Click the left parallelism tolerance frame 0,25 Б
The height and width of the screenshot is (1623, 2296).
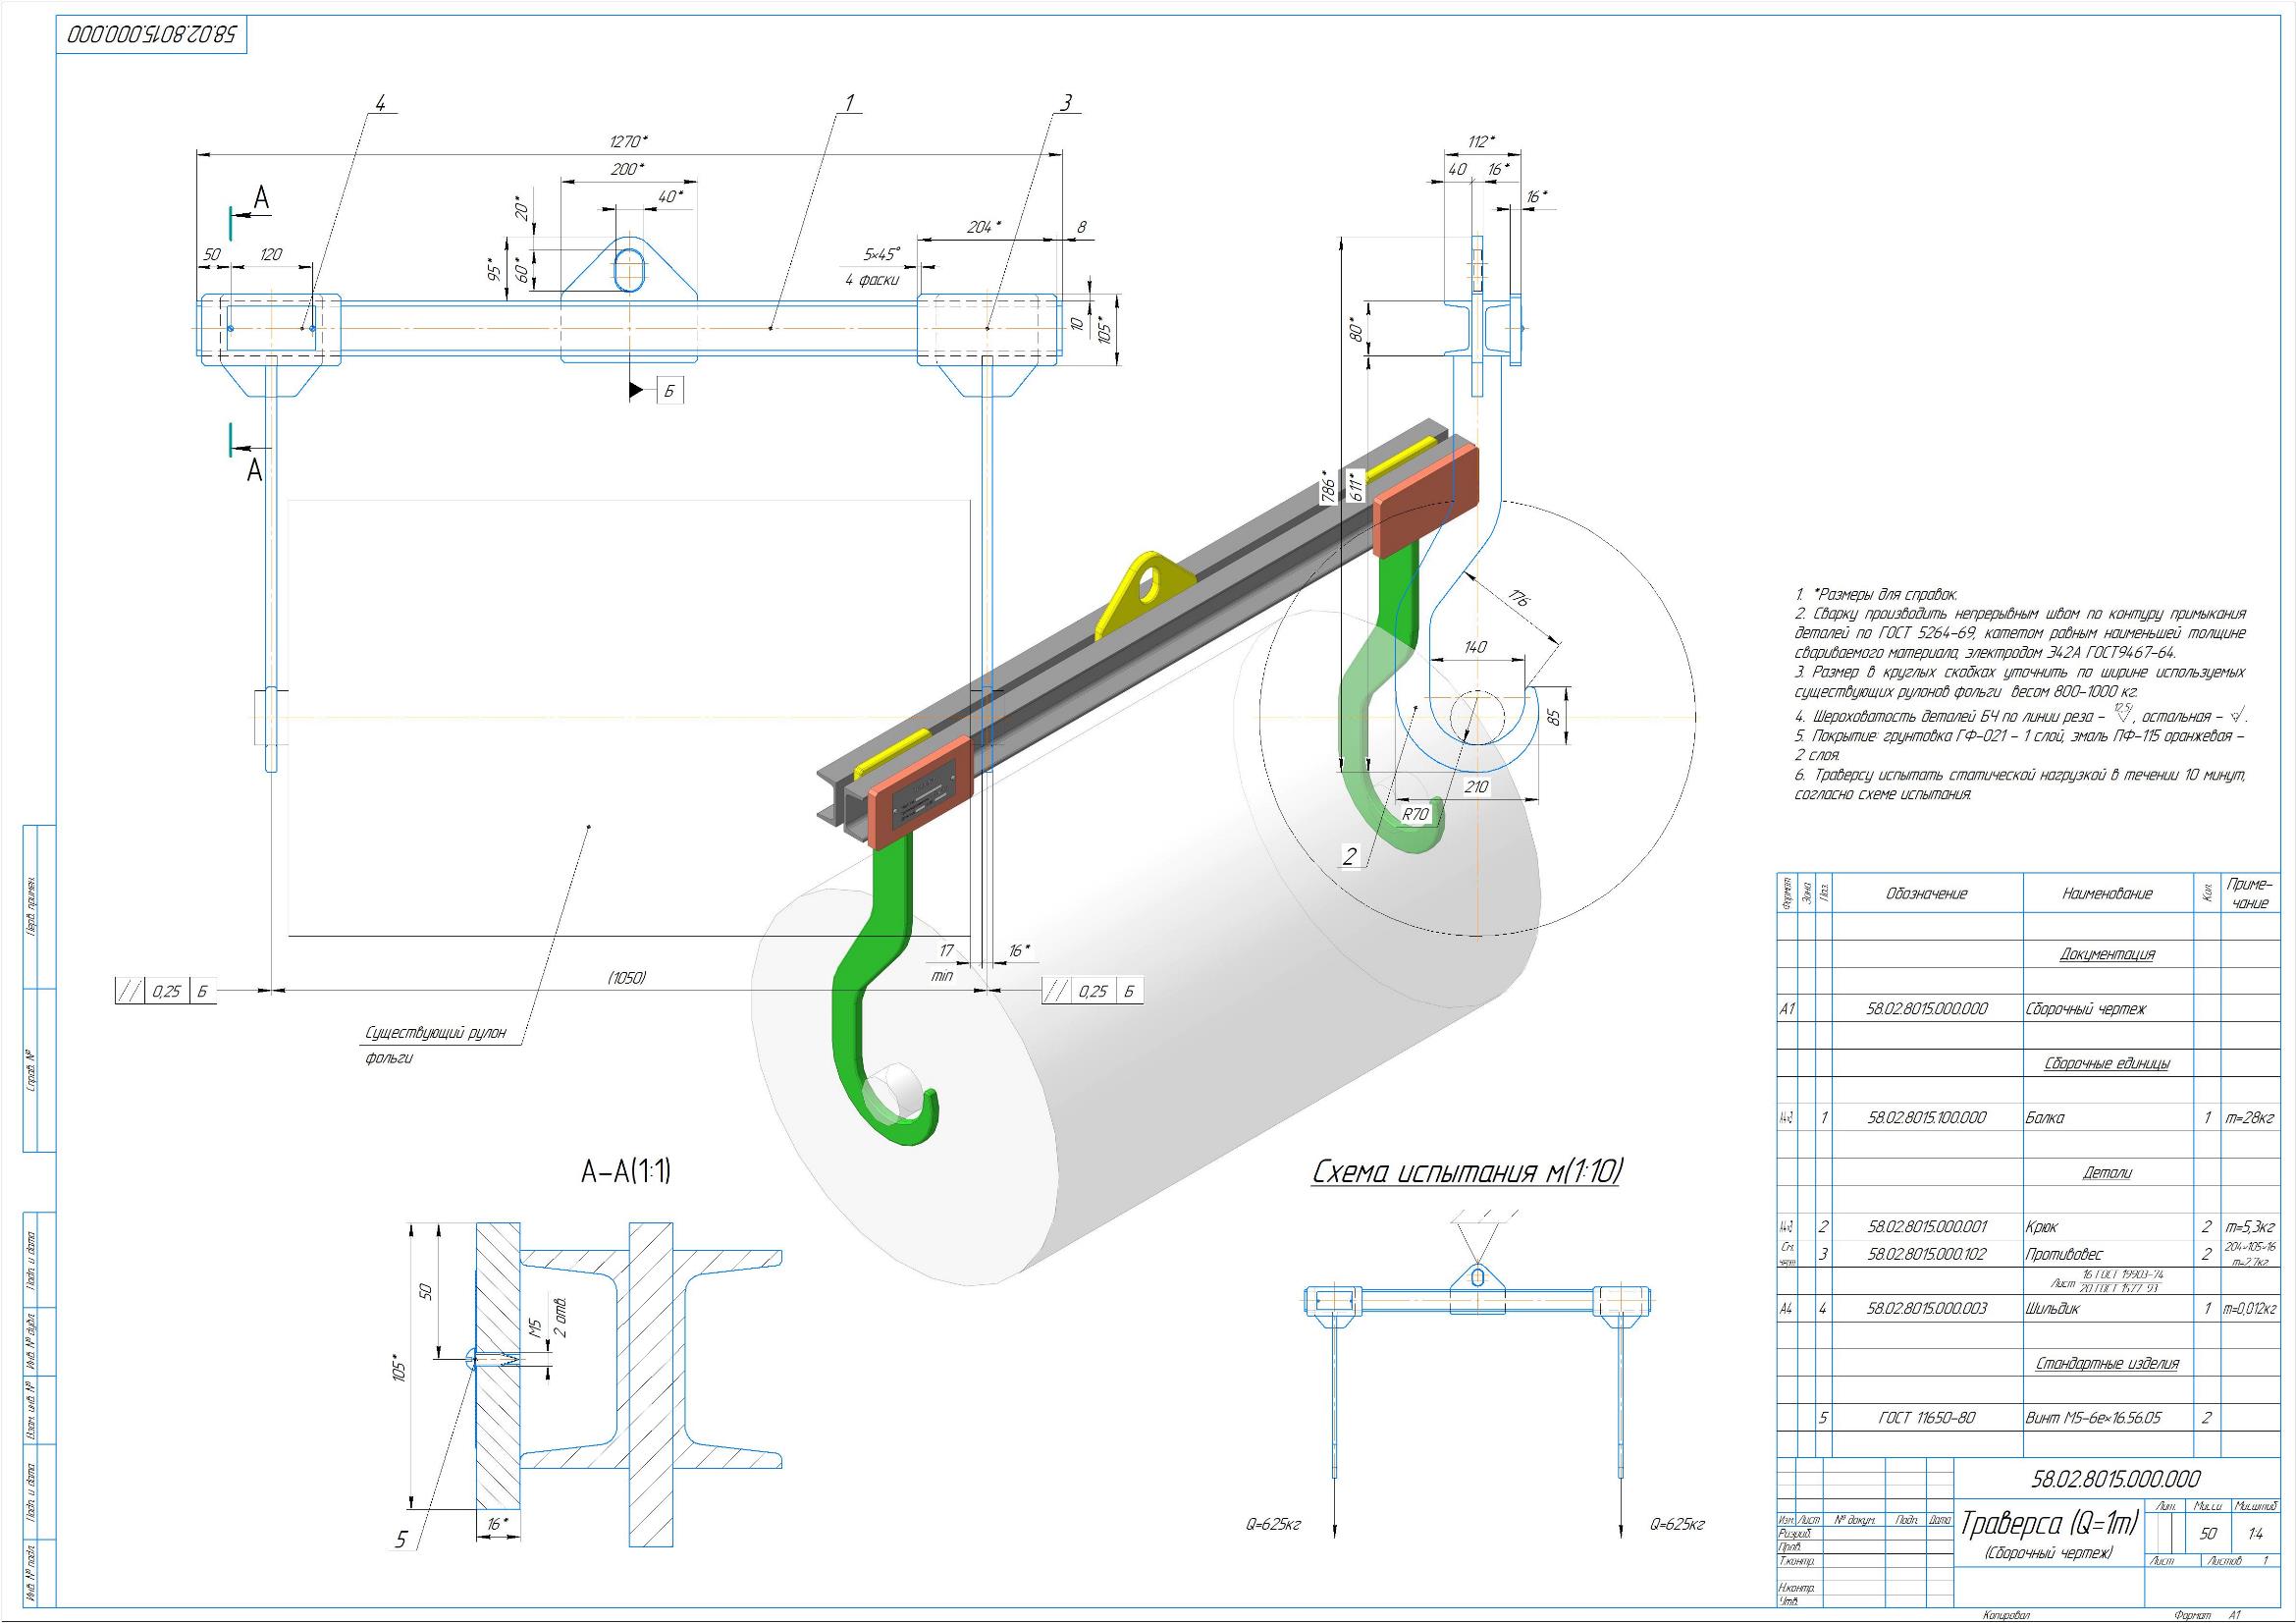tap(166, 991)
